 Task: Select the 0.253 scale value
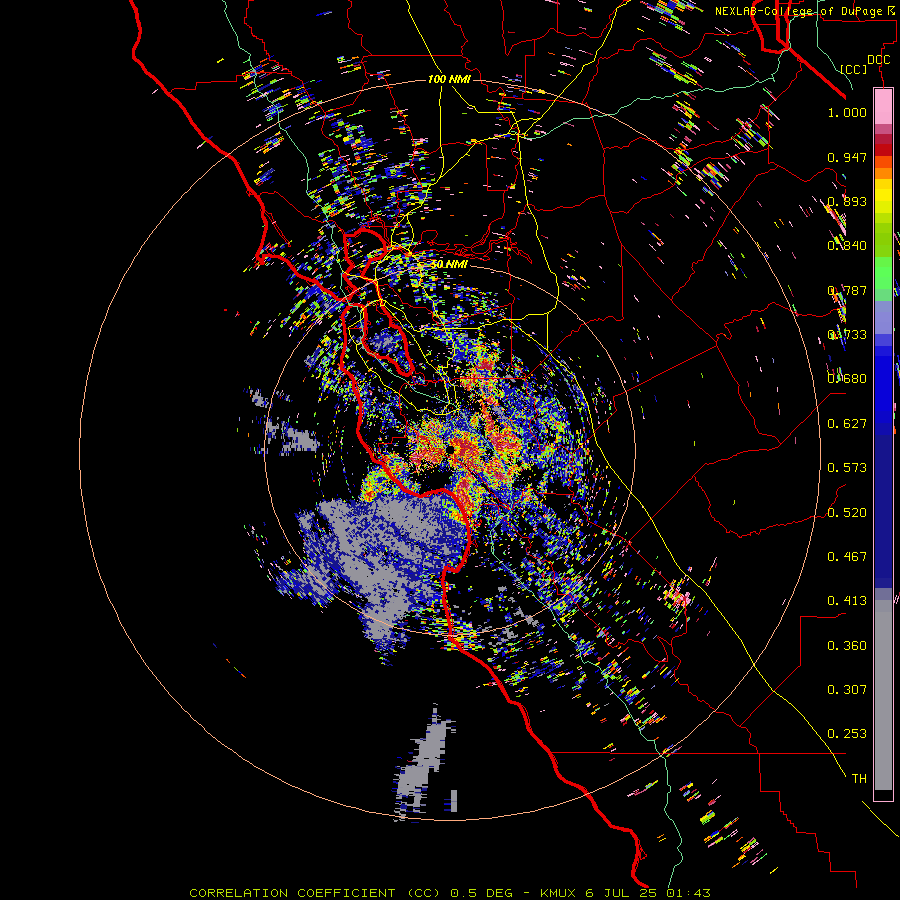(x=847, y=734)
